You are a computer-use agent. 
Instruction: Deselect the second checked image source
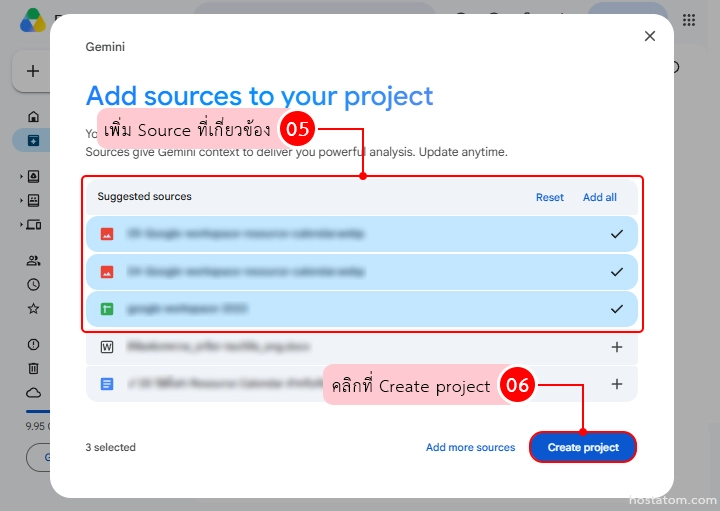[x=617, y=272]
